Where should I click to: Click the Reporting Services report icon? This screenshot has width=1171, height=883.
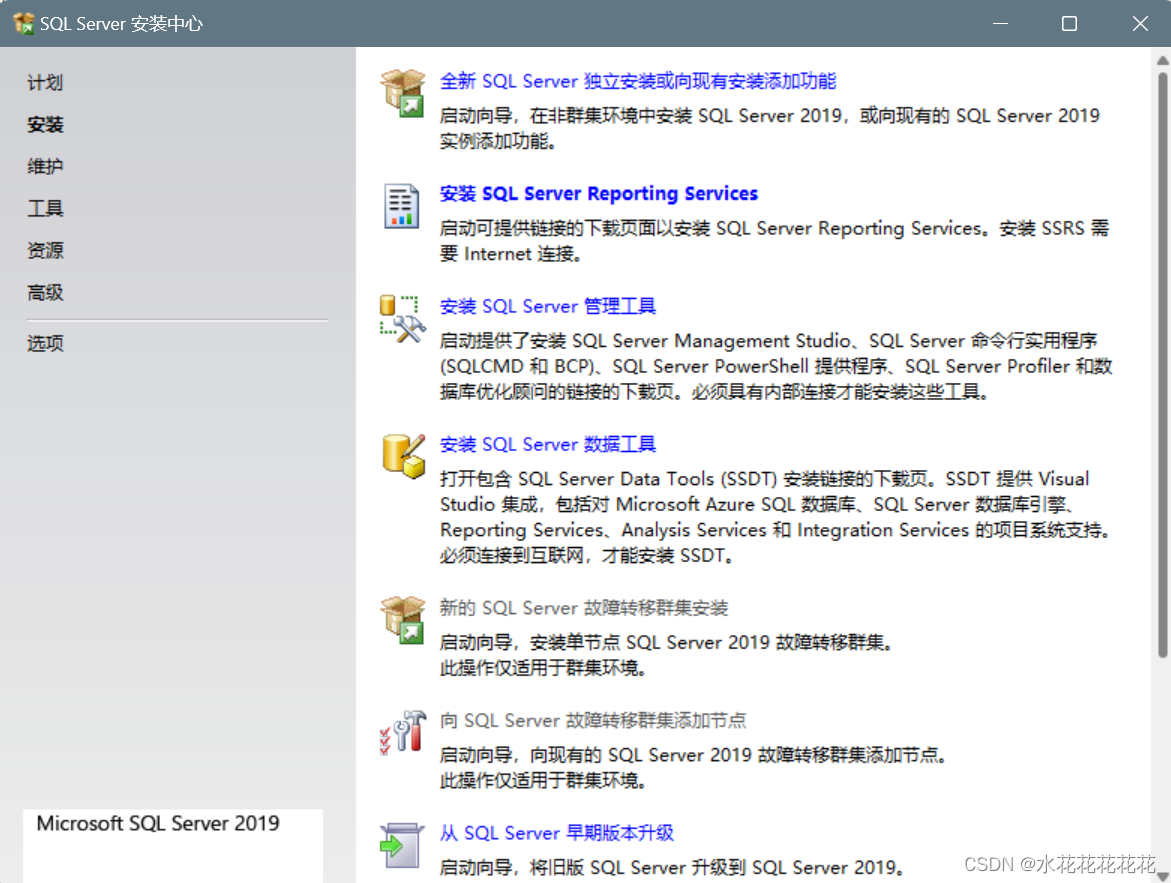401,205
